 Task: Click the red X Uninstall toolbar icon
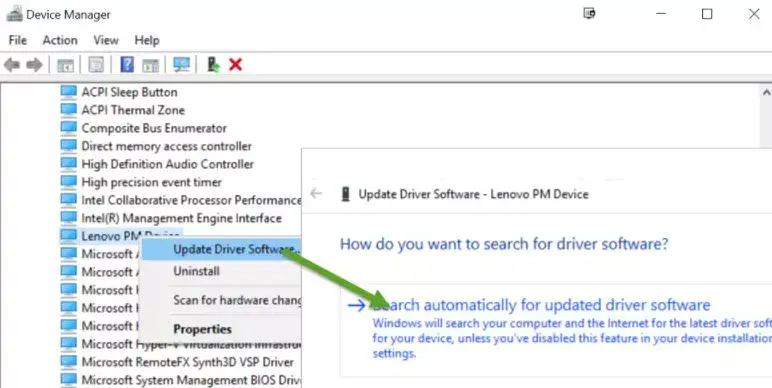tap(235, 65)
